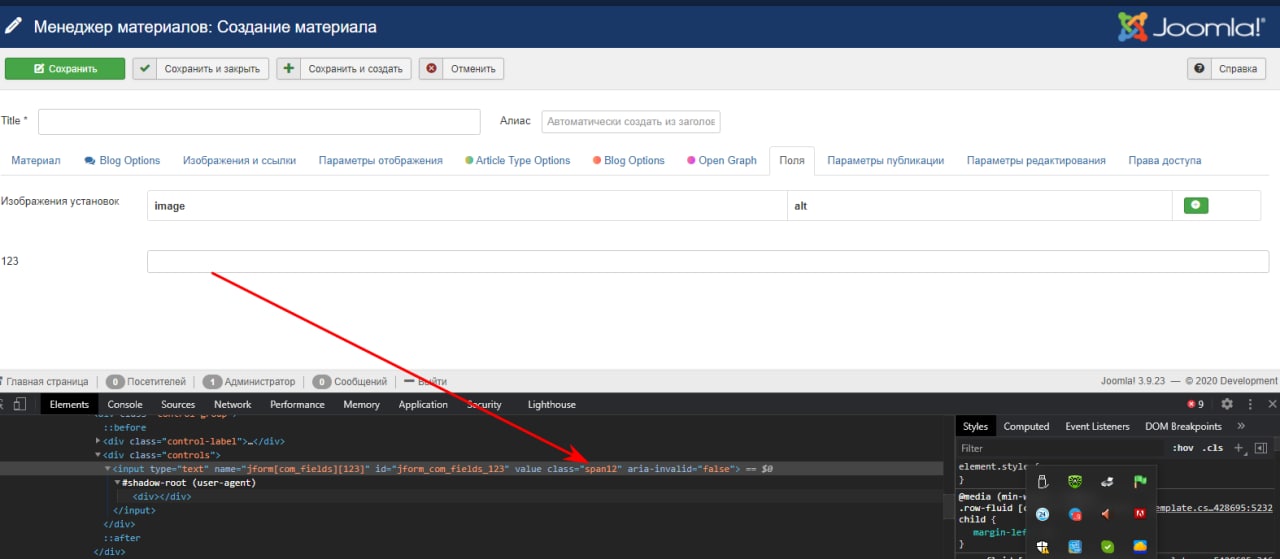Switch to the Computed pane tab
The image size is (1280, 559).
coord(1026,426)
